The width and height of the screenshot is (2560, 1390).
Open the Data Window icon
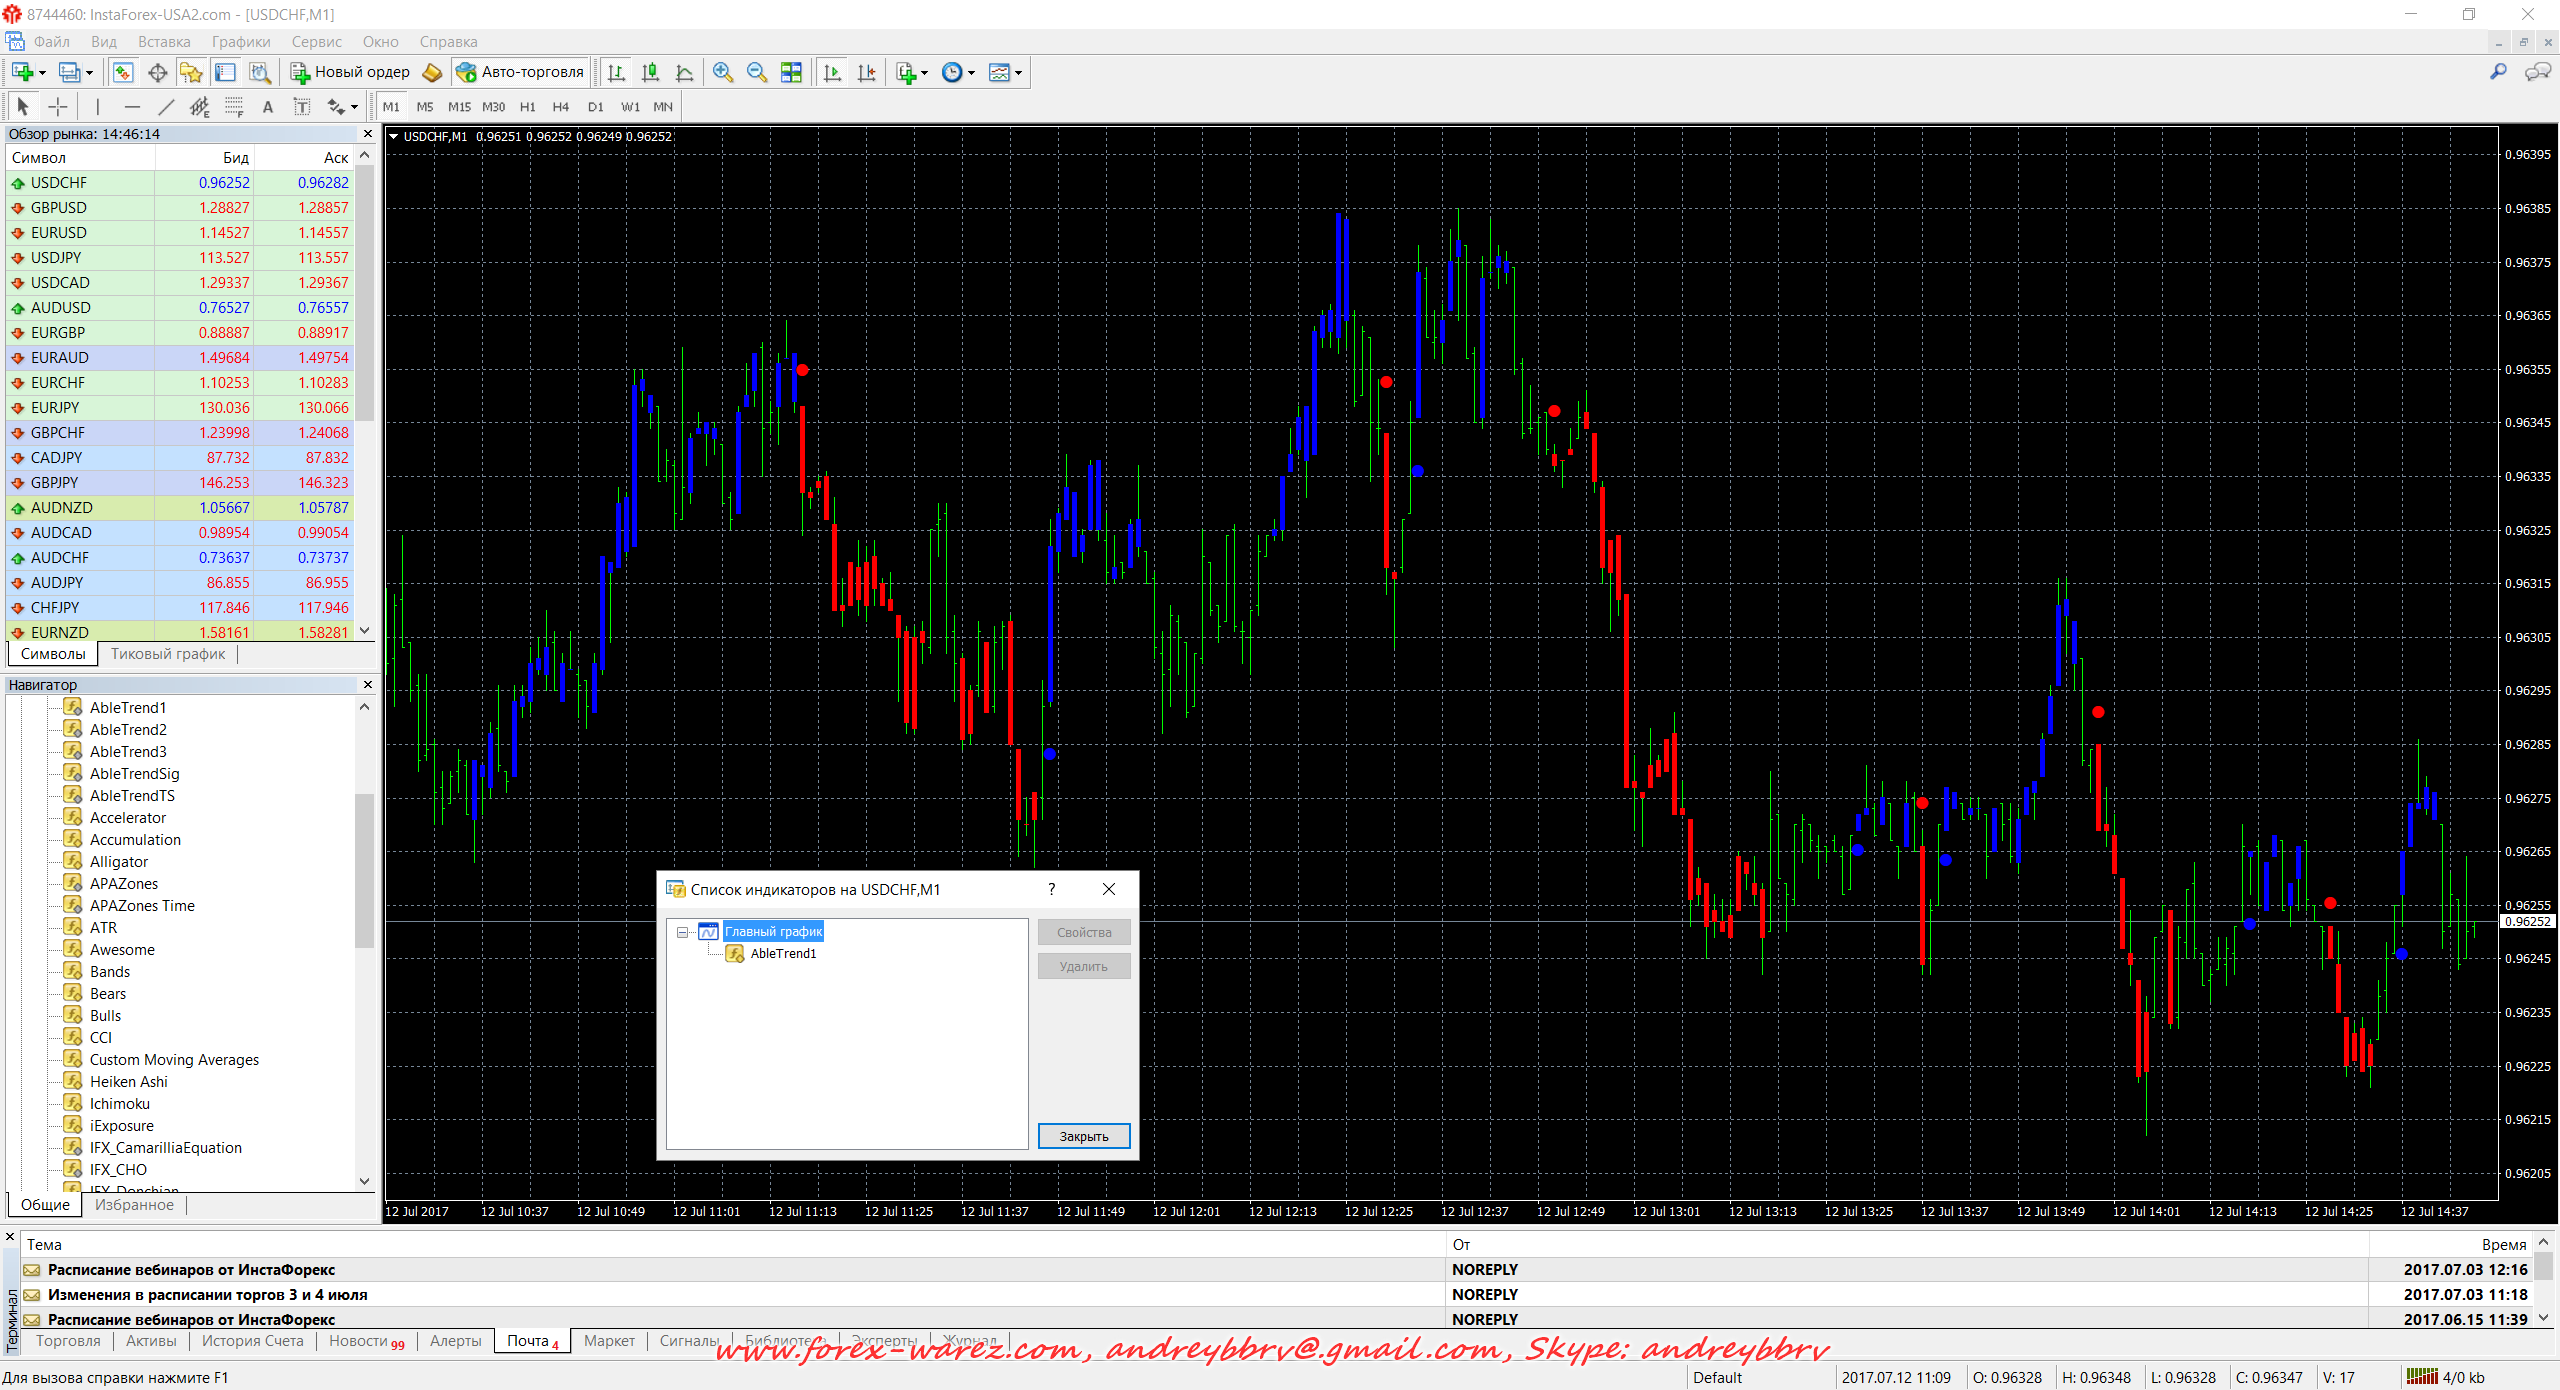[x=157, y=72]
